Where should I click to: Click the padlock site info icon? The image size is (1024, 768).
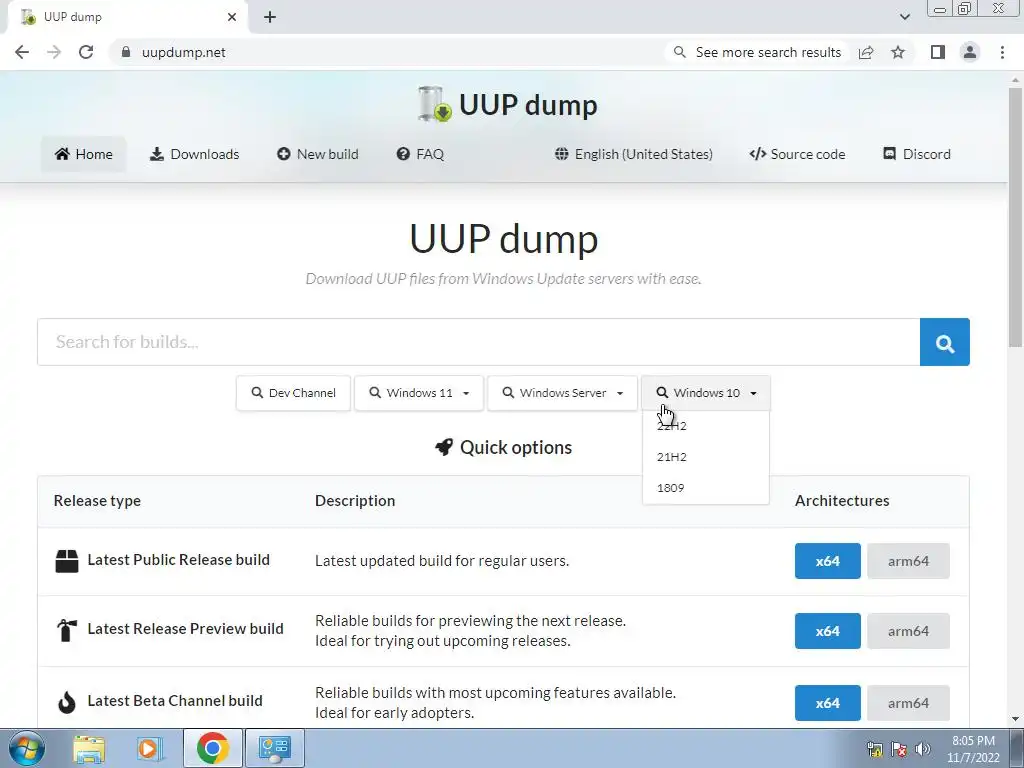[x=126, y=52]
